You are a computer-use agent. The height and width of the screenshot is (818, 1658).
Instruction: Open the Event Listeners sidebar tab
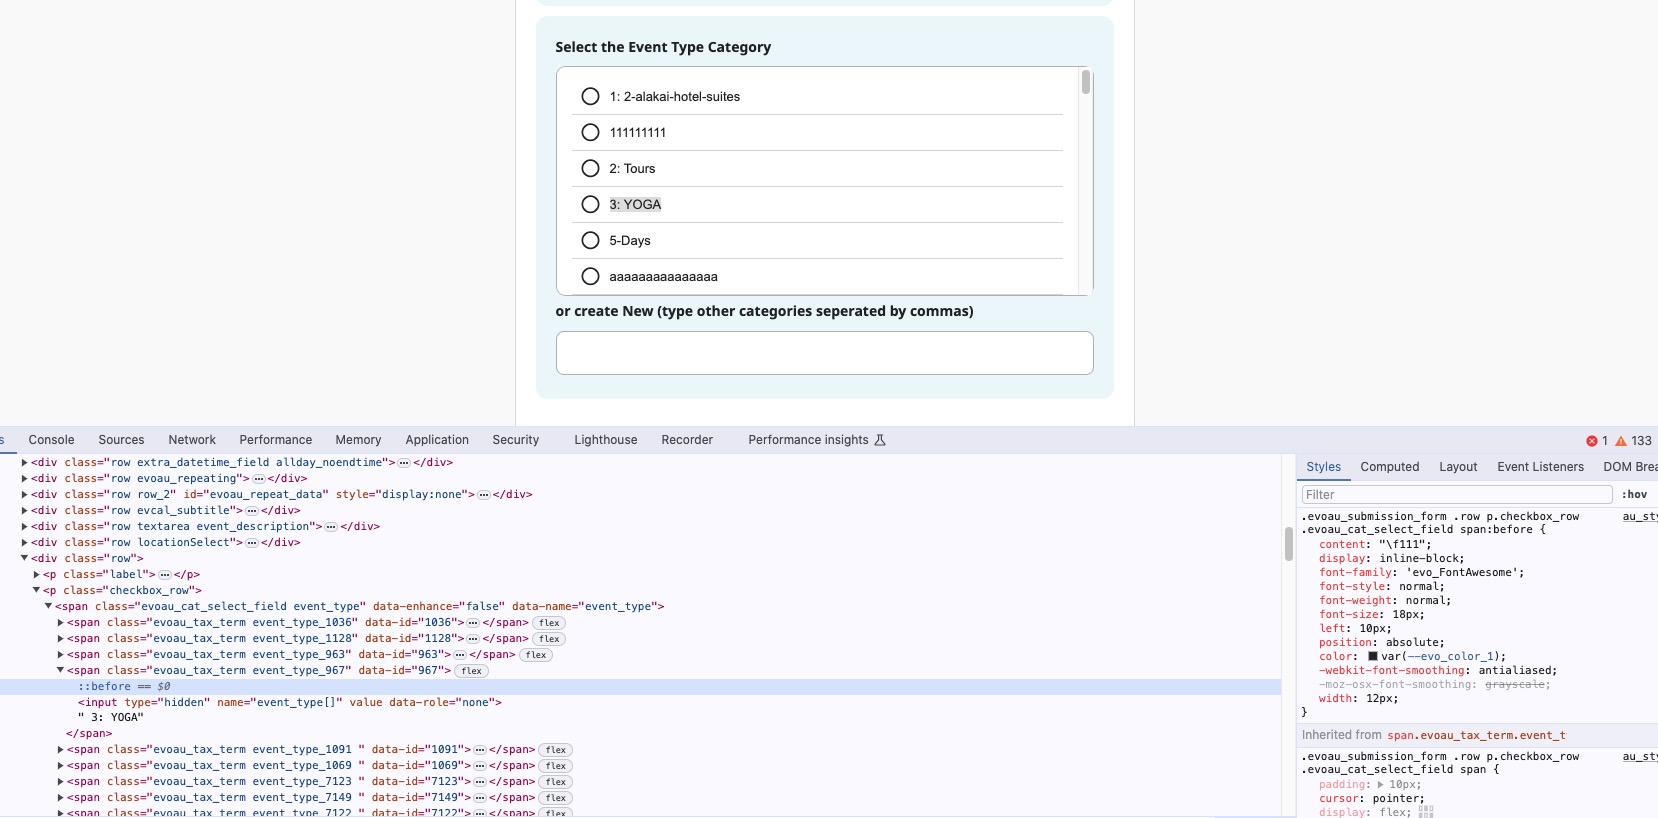tap(1540, 467)
